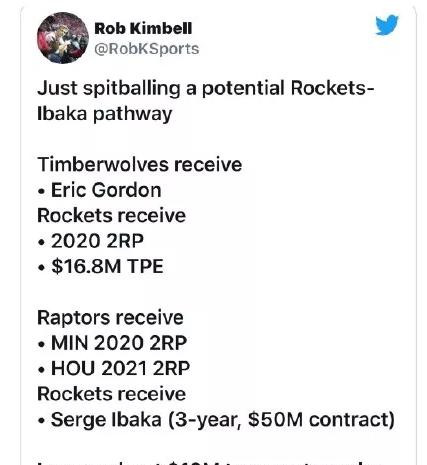Click "Rockets receive" heading above Serge Ibaka

point(111,394)
